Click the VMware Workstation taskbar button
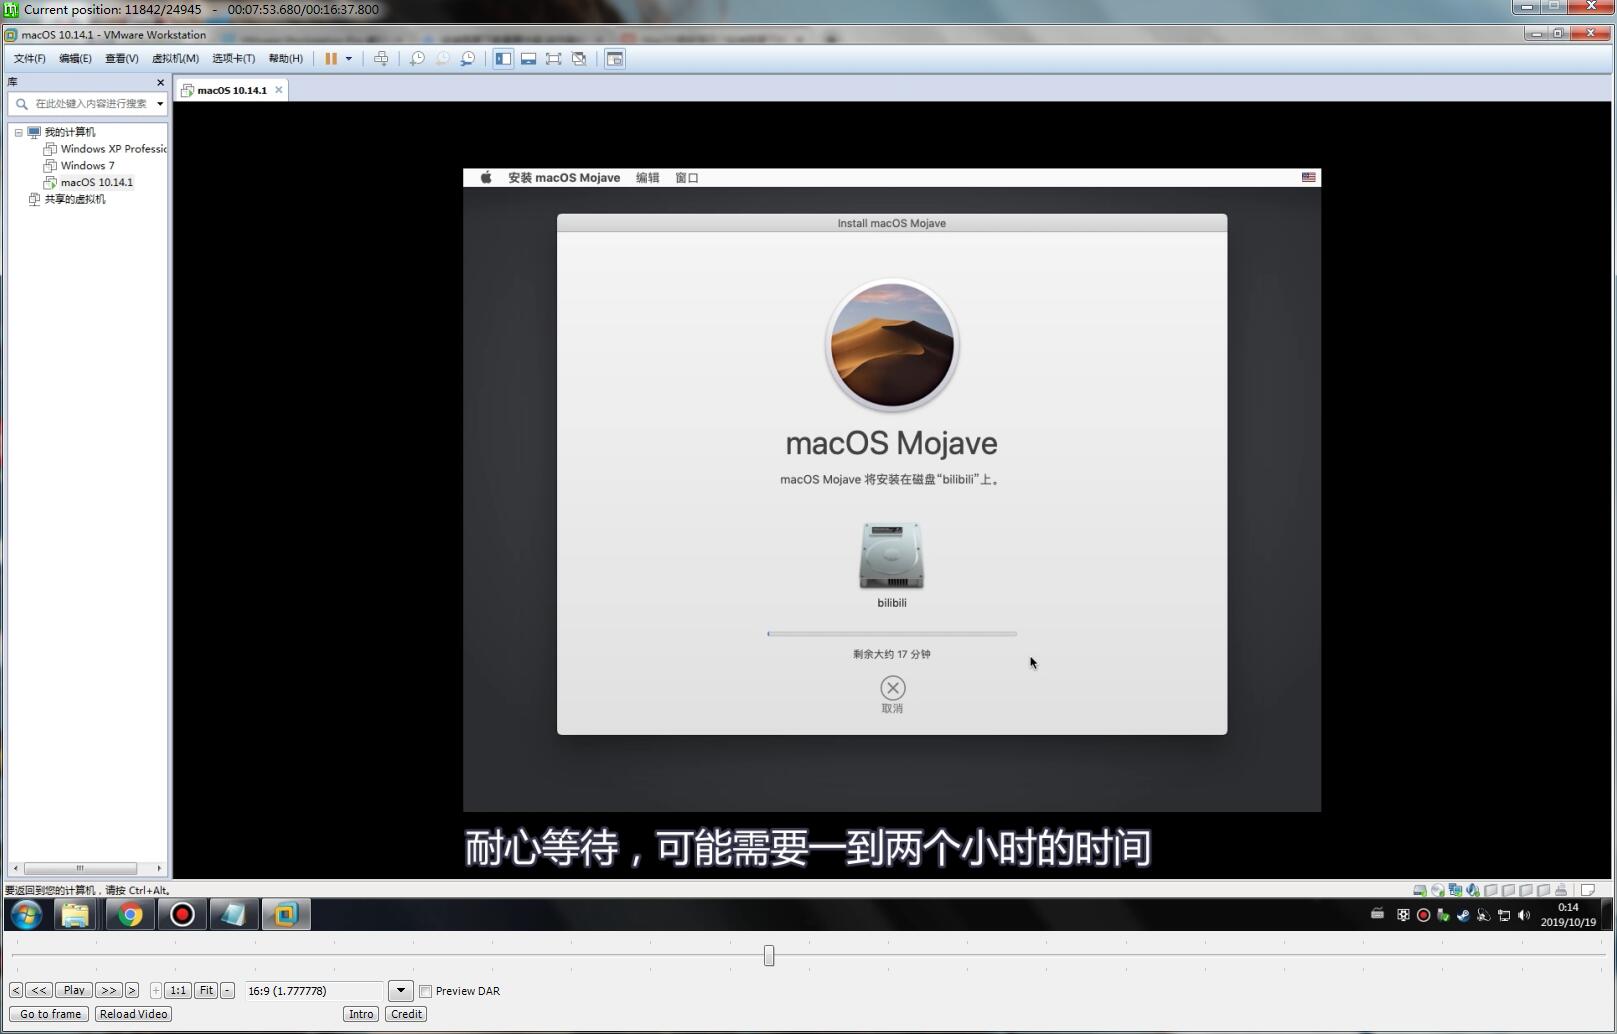This screenshot has height=1034, width=1617. click(x=286, y=914)
